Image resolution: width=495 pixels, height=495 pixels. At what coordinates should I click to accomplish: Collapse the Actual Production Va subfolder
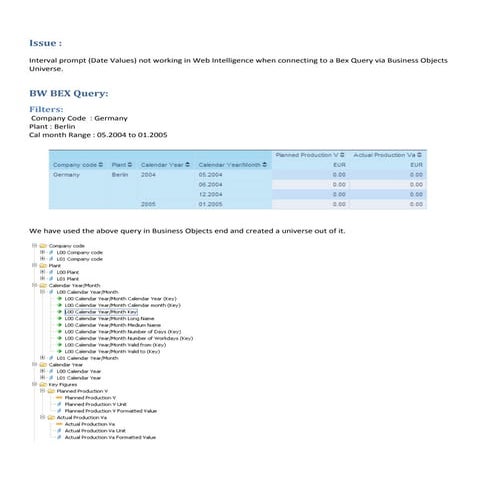42,417
